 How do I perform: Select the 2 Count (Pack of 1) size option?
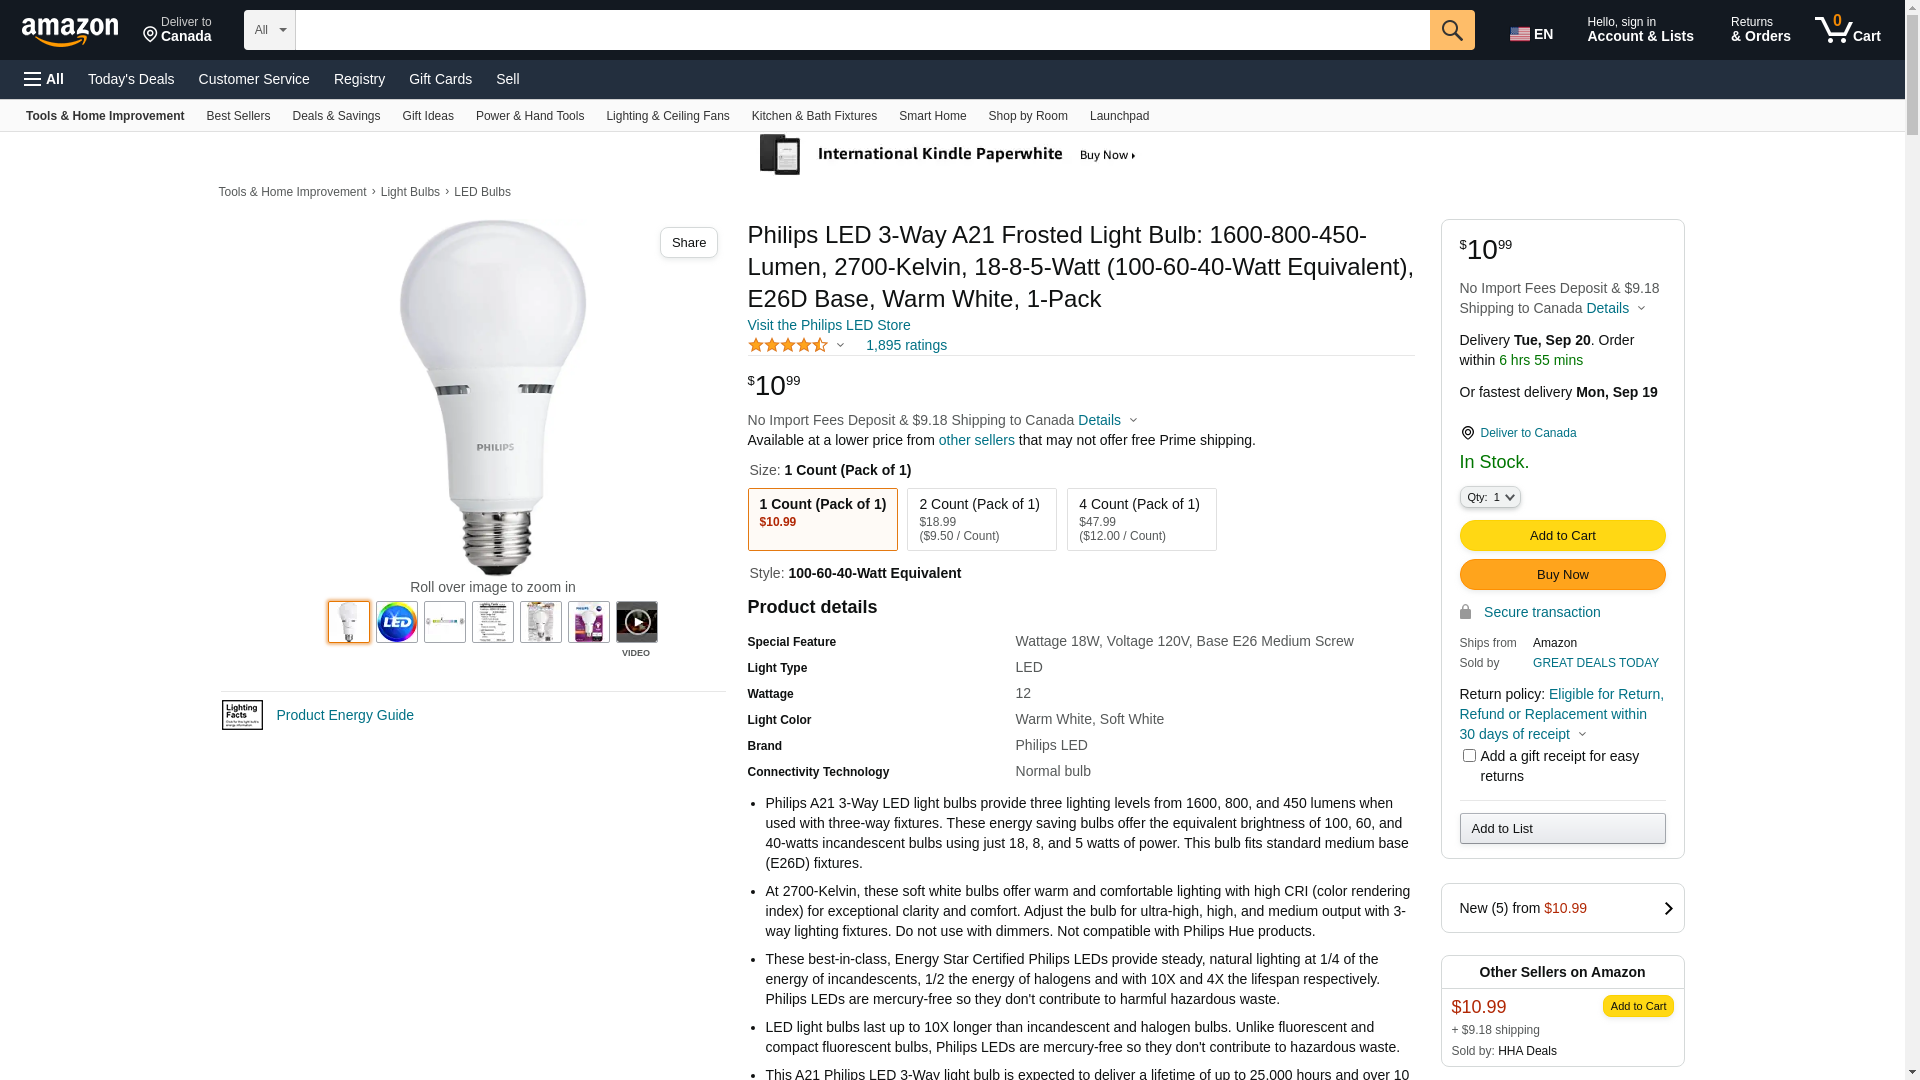click(x=981, y=519)
